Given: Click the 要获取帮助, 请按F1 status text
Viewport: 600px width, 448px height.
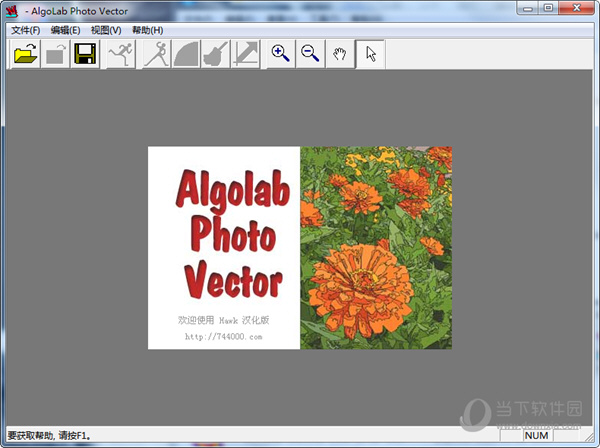Looking at the screenshot, I should point(50,435).
